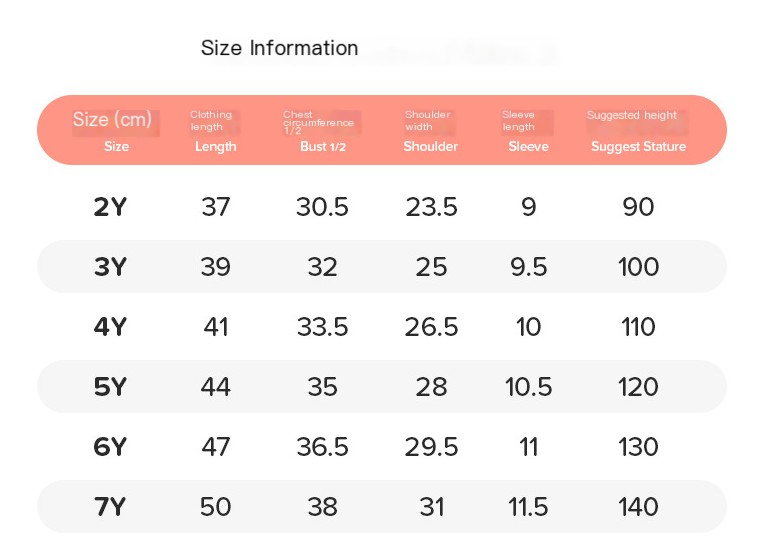Select the Size (cm) header cell
This screenshot has height=546, width=764.
[x=112, y=119]
